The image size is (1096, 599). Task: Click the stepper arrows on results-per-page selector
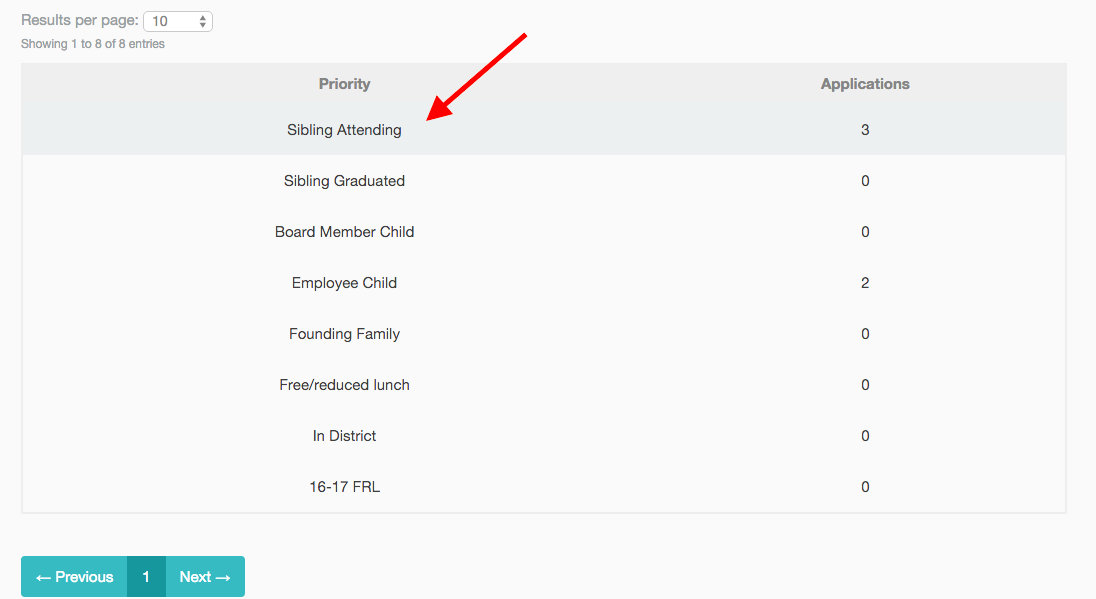(x=202, y=22)
